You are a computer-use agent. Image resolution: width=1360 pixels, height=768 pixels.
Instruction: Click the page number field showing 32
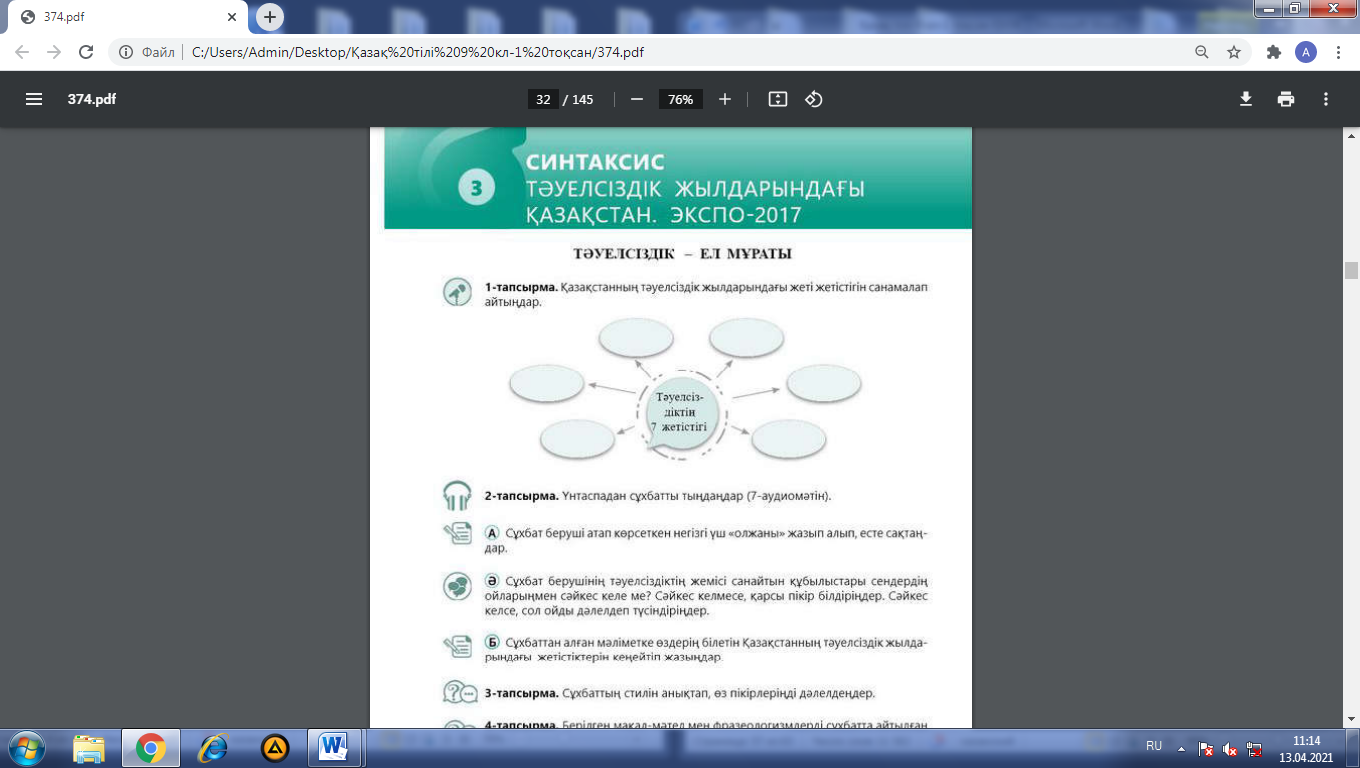[x=543, y=99]
